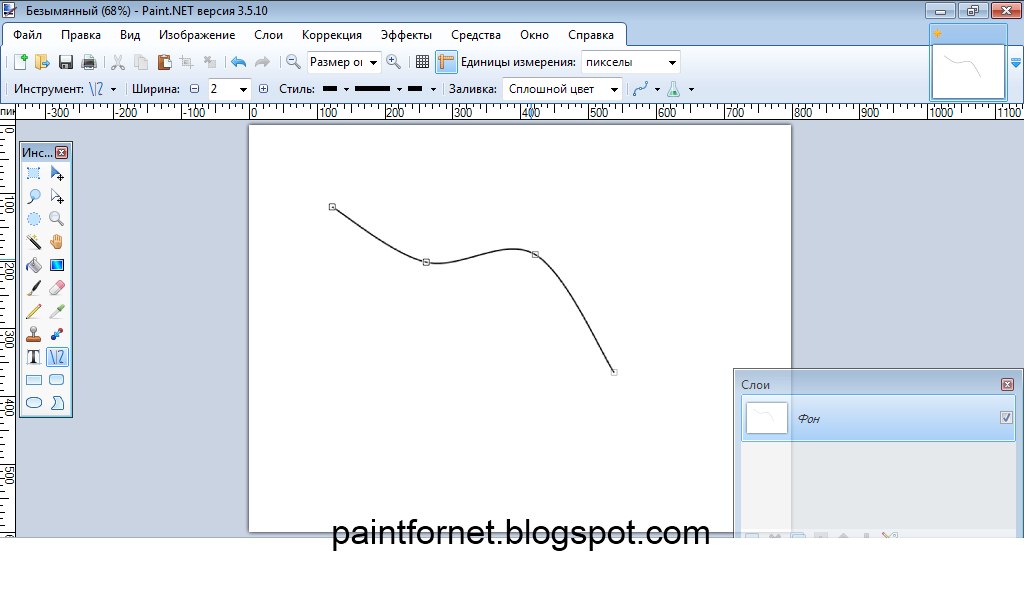1024x600 pixels.
Task: Pick the Color Picker tool
Action: (x=57, y=310)
